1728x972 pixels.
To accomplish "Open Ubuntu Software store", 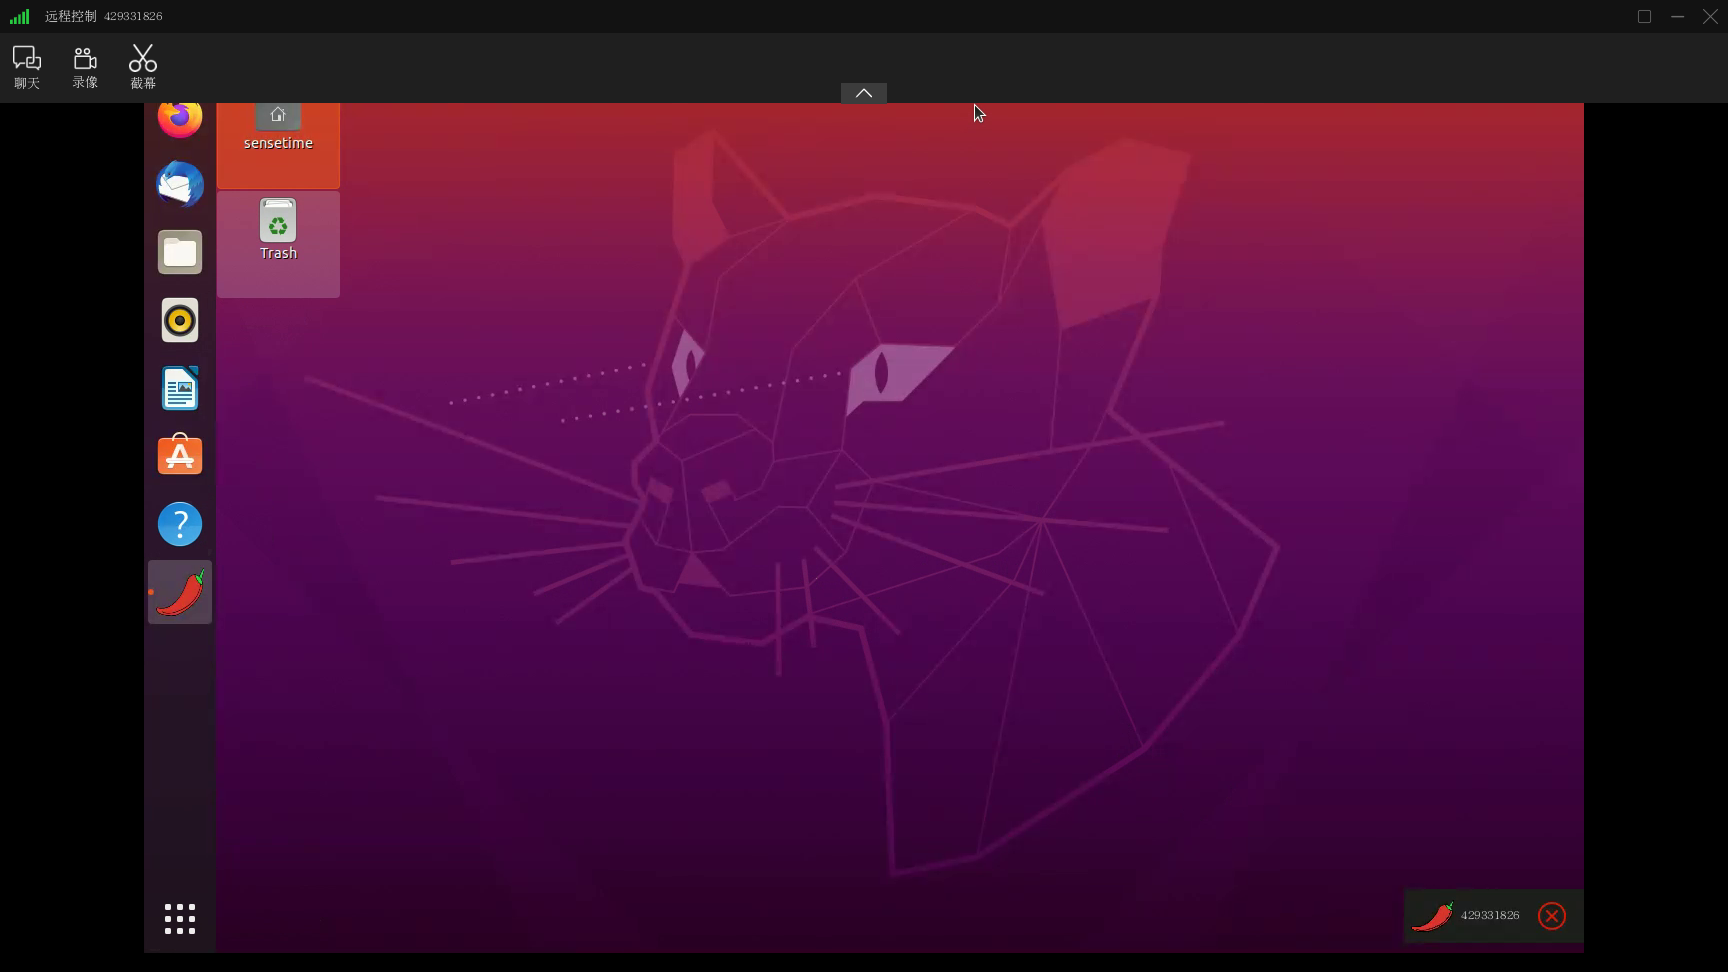I will tap(180, 456).
